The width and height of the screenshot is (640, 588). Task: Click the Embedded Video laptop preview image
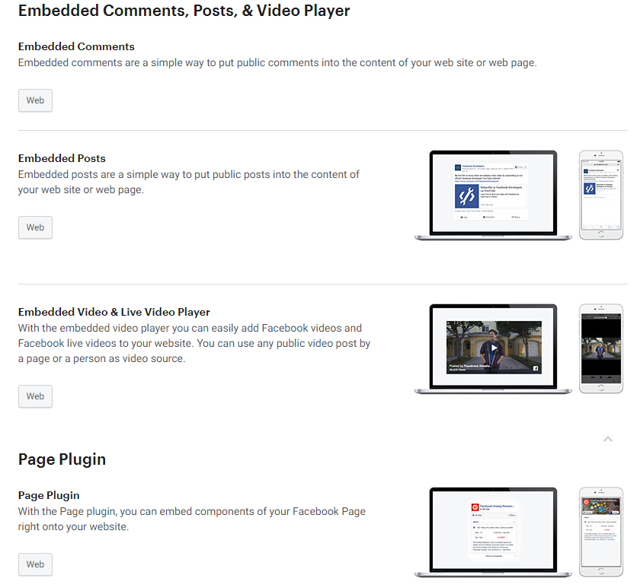pos(493,349)
